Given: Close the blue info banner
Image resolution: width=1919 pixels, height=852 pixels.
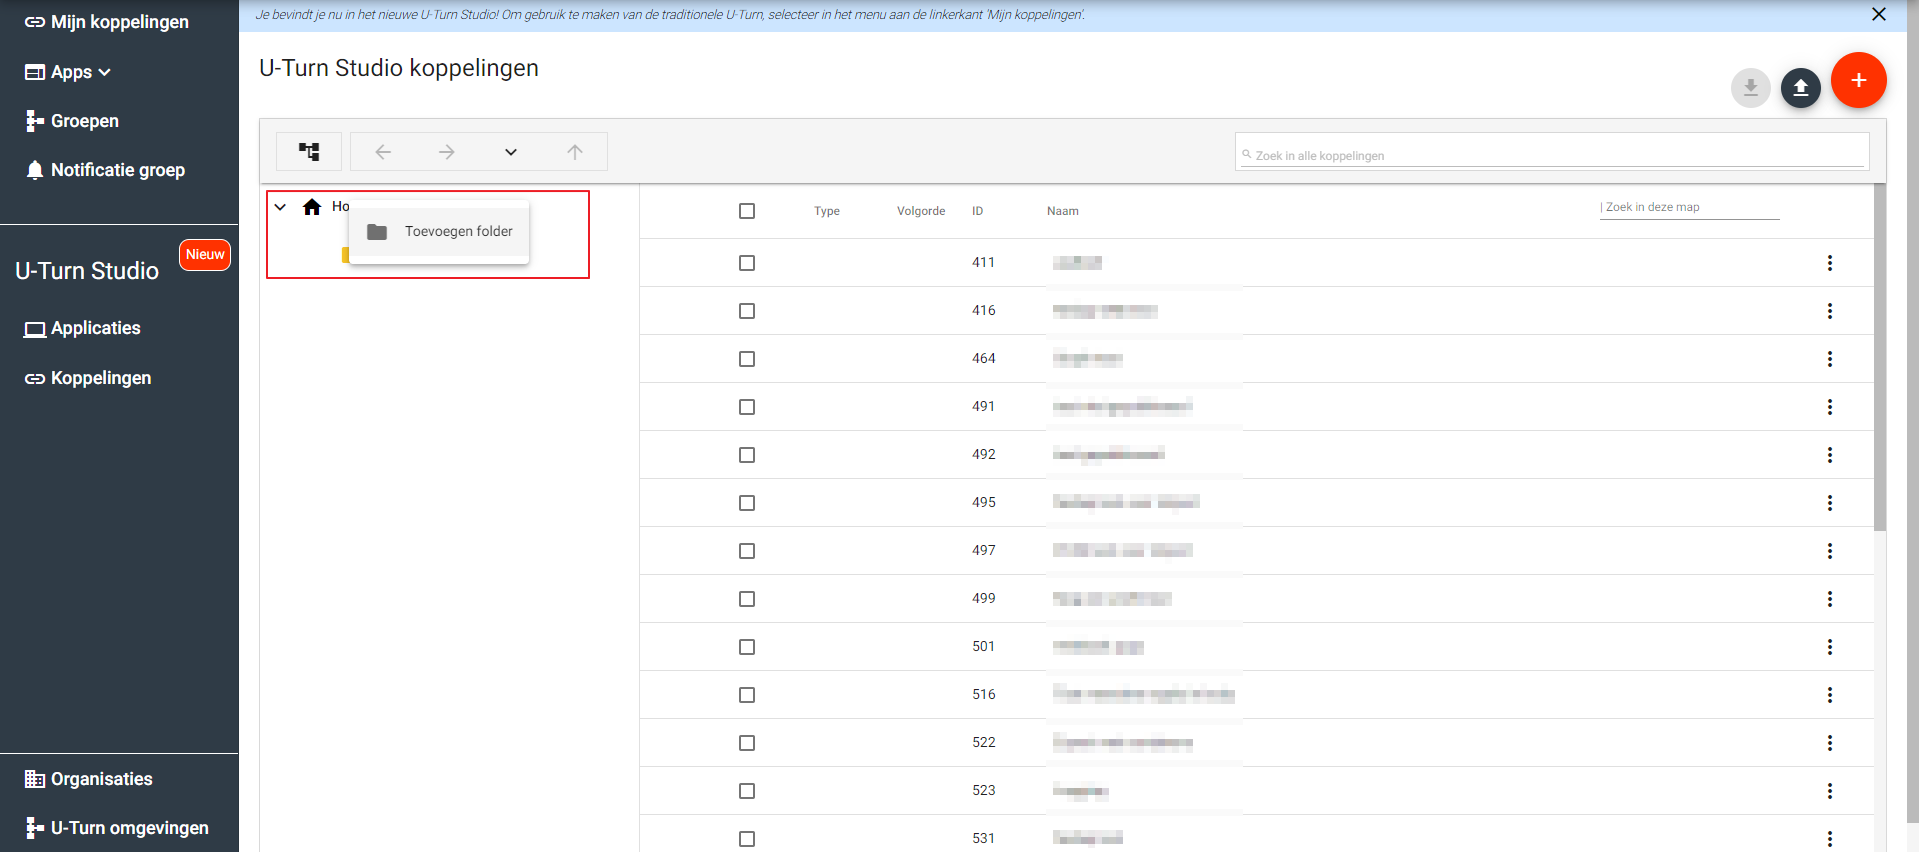Looking at the screenshot, I should pyautogui.click(x=1878, y=15).
